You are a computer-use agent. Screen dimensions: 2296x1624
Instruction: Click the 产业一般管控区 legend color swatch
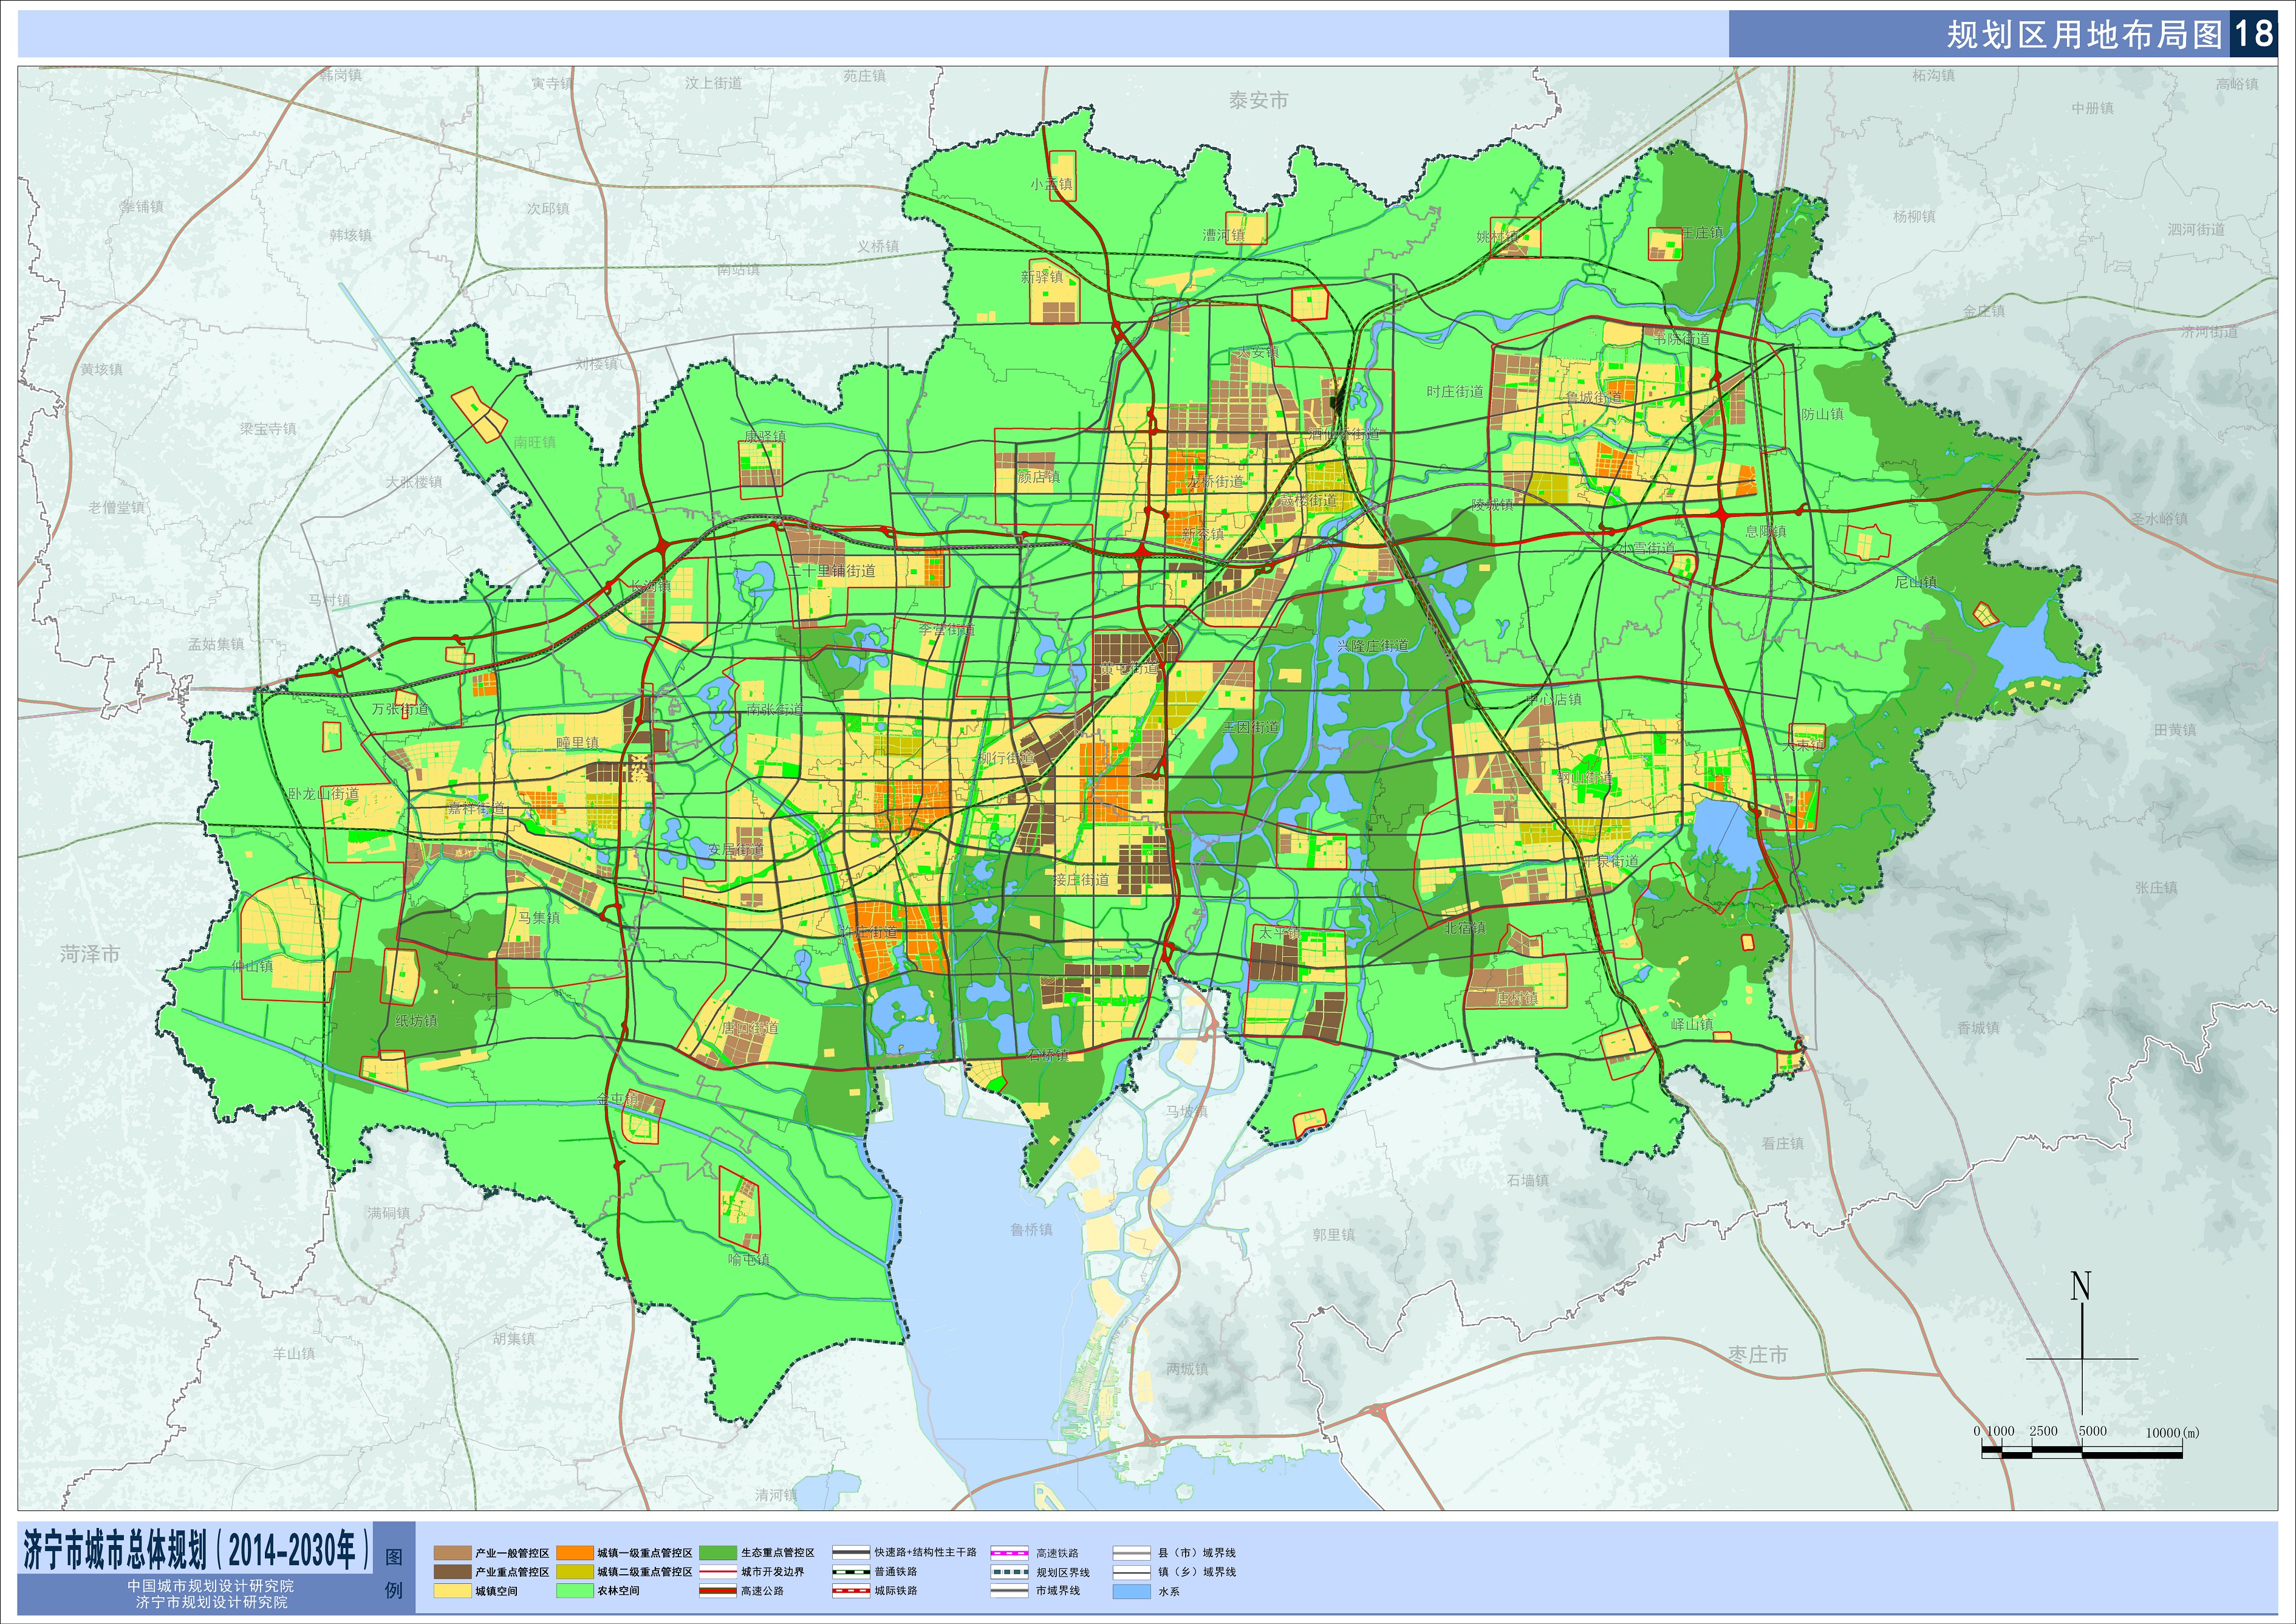(452, 1553)
